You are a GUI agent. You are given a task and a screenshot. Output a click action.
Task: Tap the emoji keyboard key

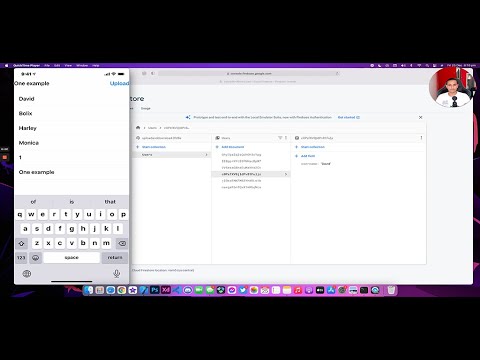click(x=36, y=257)
